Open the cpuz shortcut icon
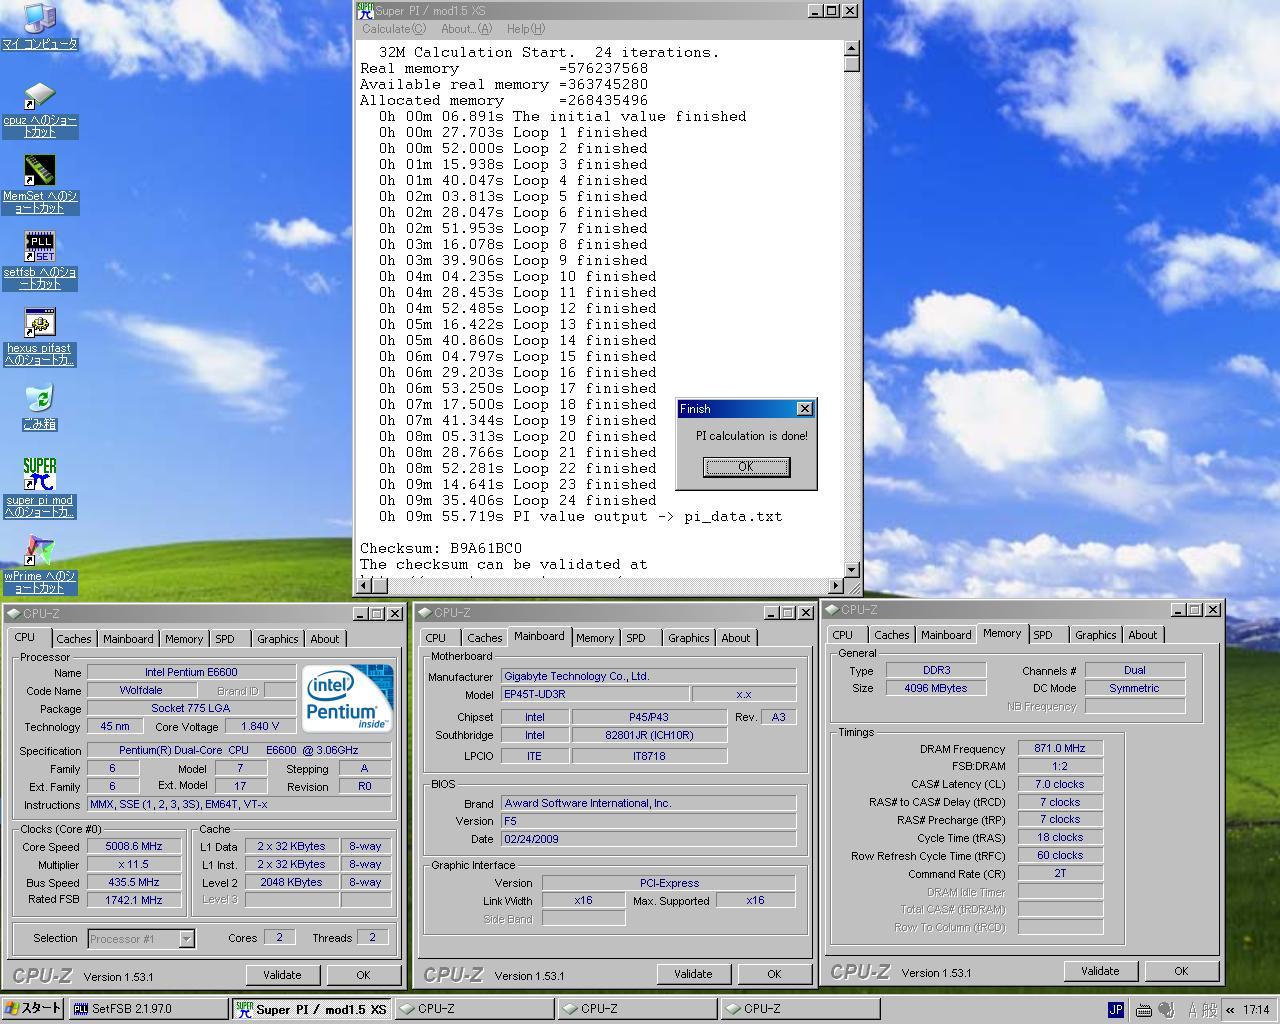Image resolution: width=1280 pixels, height=1024 pixels. click(x=39, y=96)
